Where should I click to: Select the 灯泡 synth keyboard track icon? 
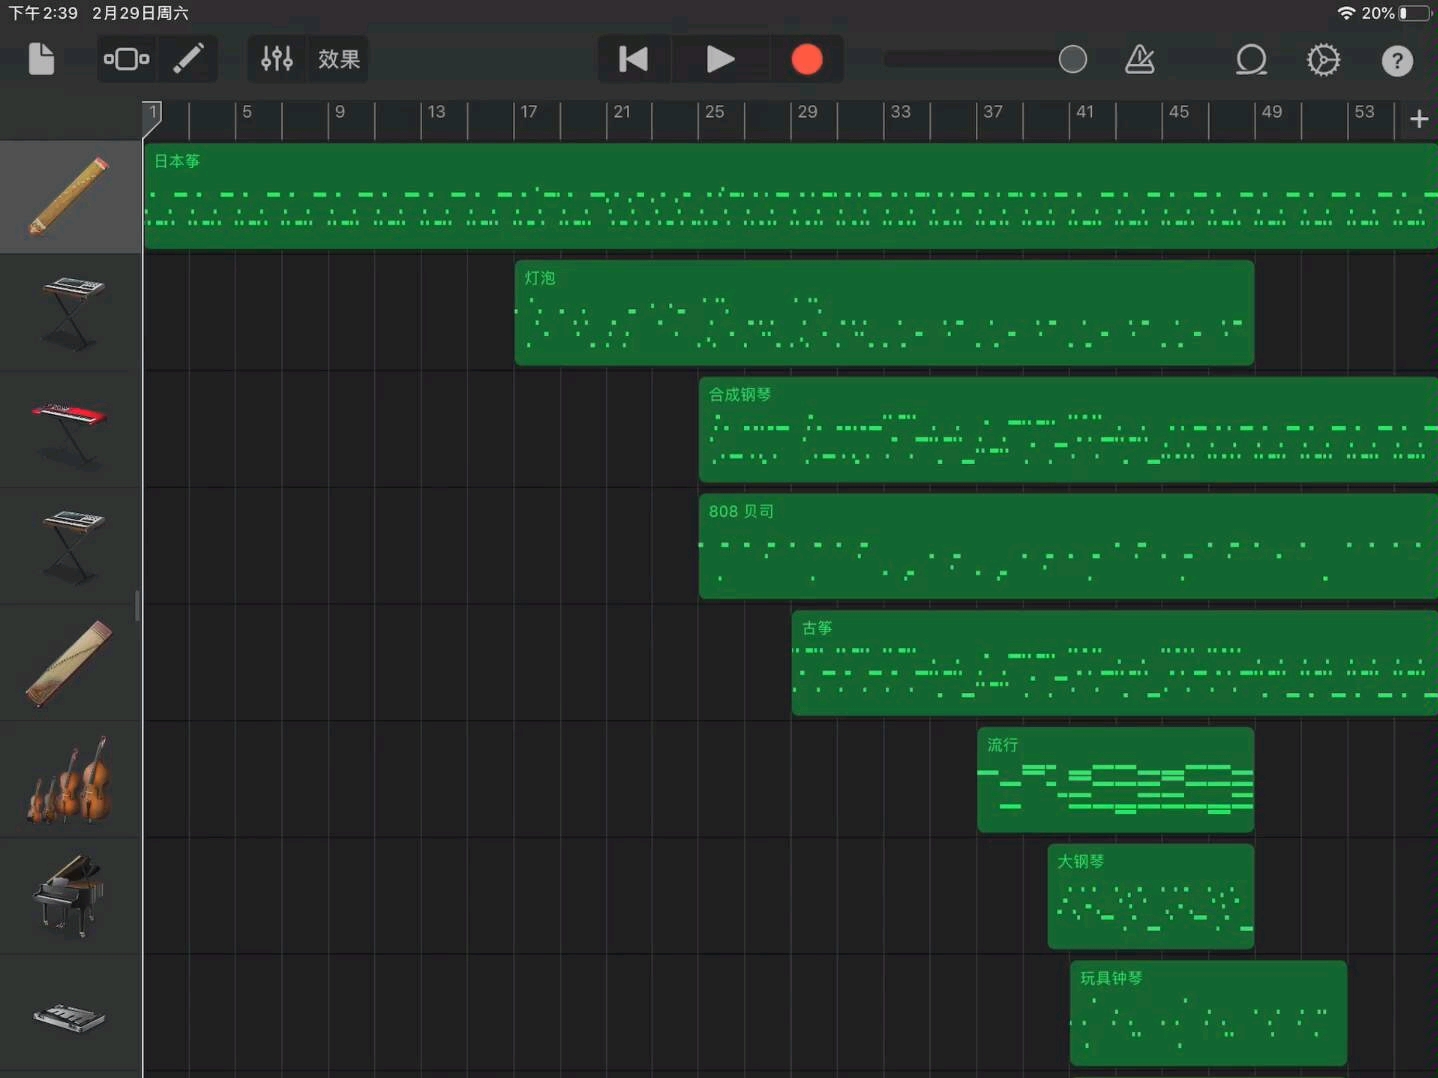point(72,313)
